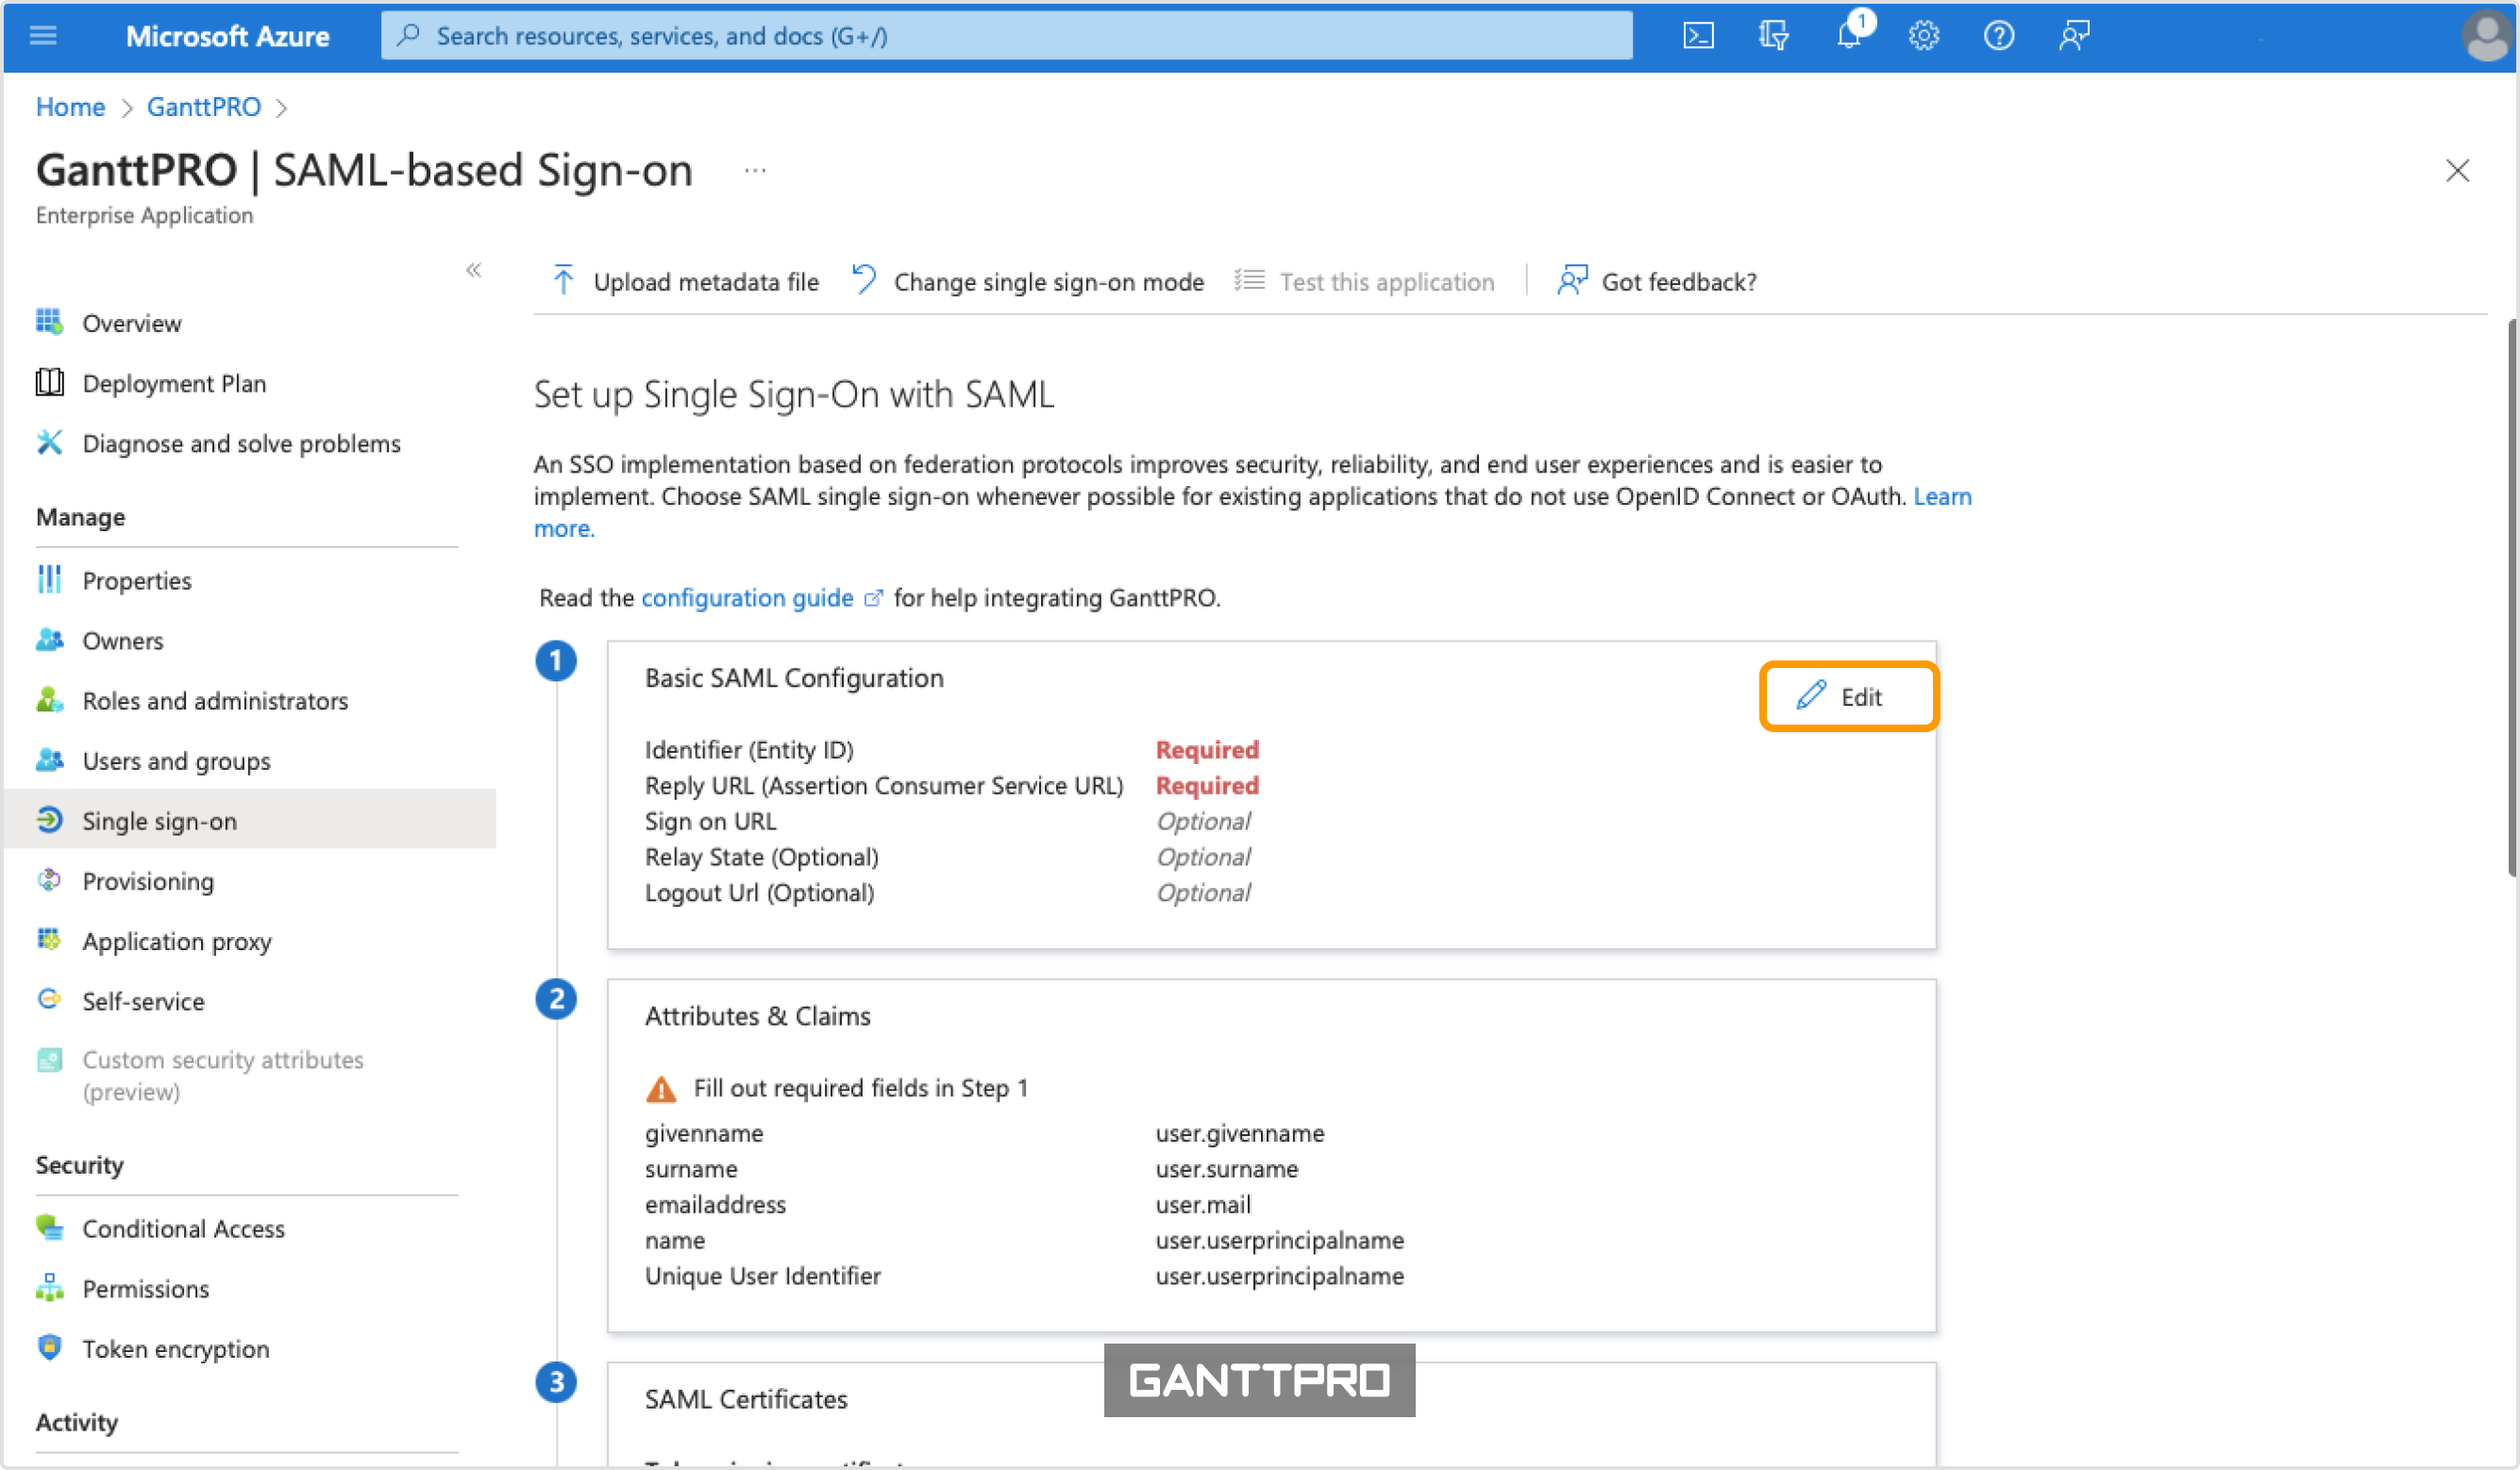
Task: Go to GanttPRO breadcrumb
Action: click(x=204, y=107)
